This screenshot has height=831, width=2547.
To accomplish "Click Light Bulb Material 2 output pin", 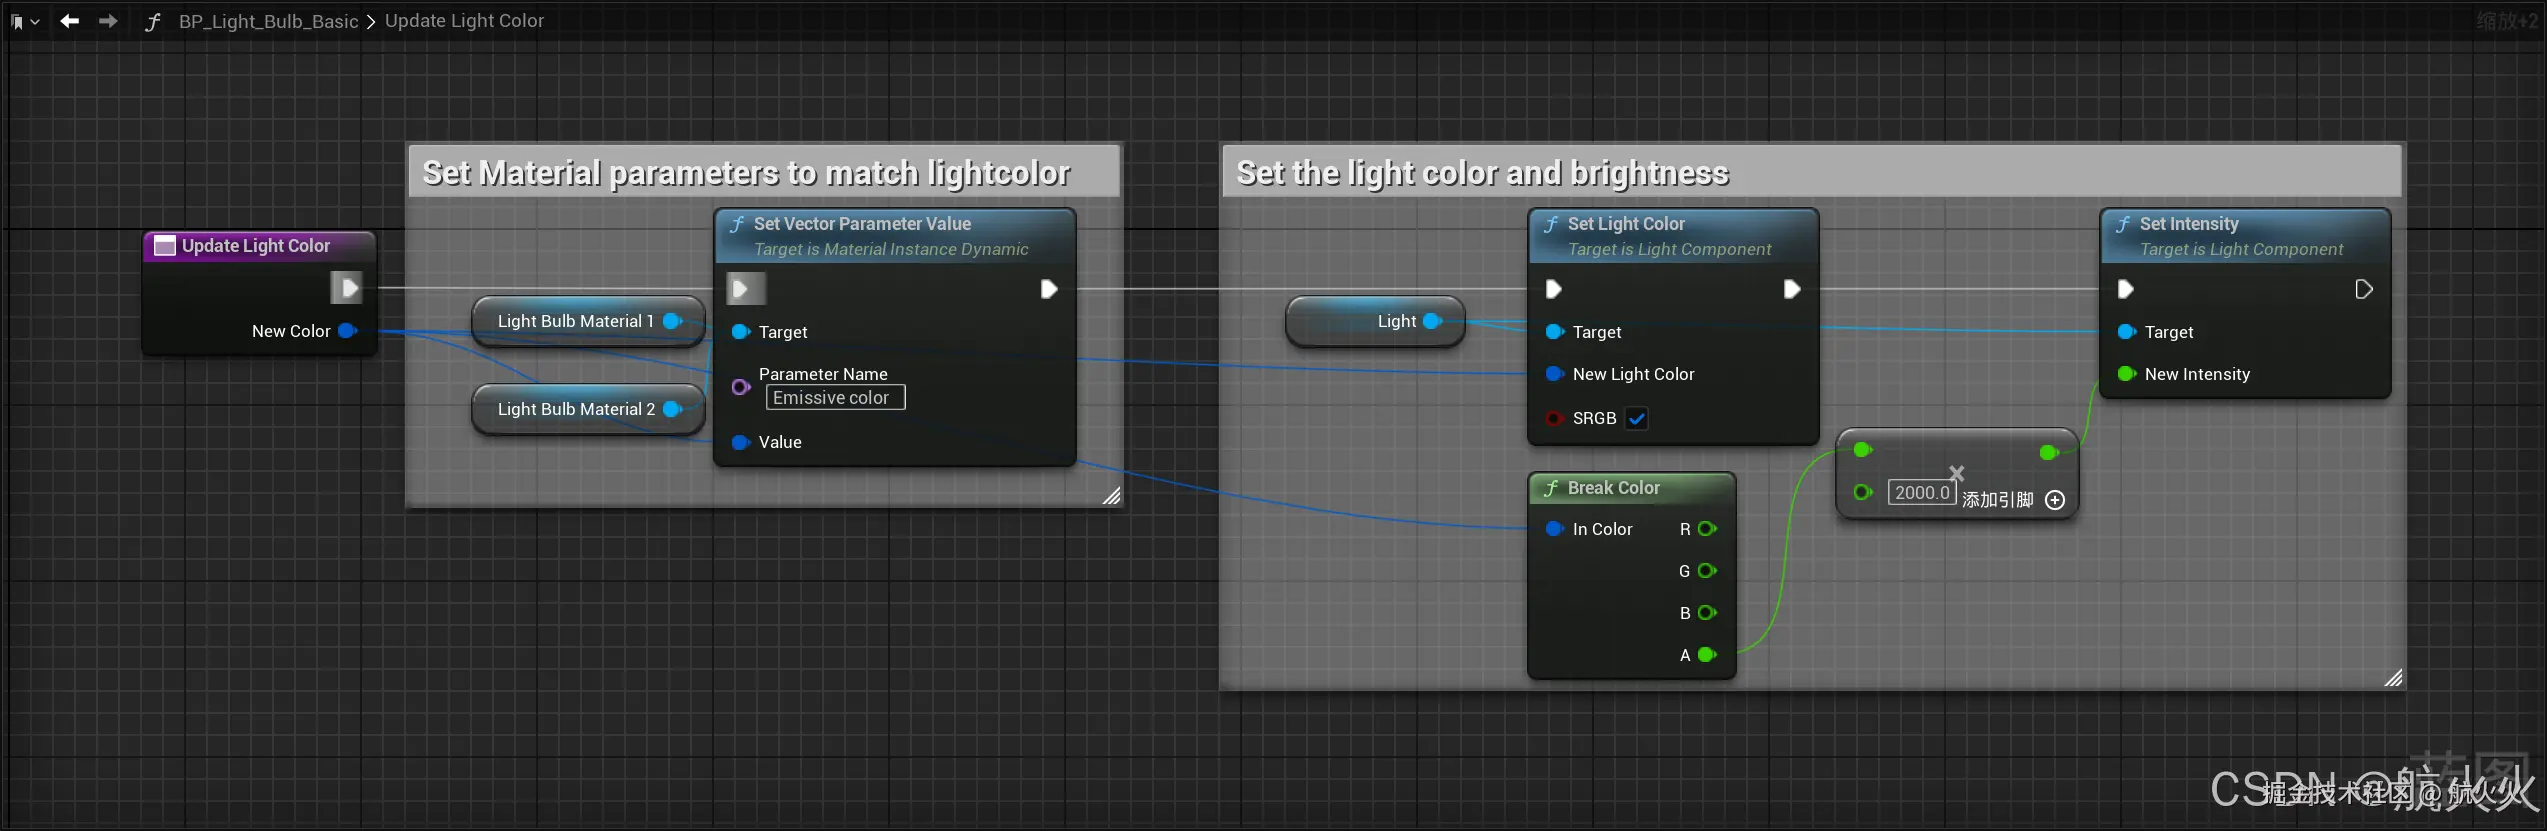I will pyautogui.click(x=673, y=409).
